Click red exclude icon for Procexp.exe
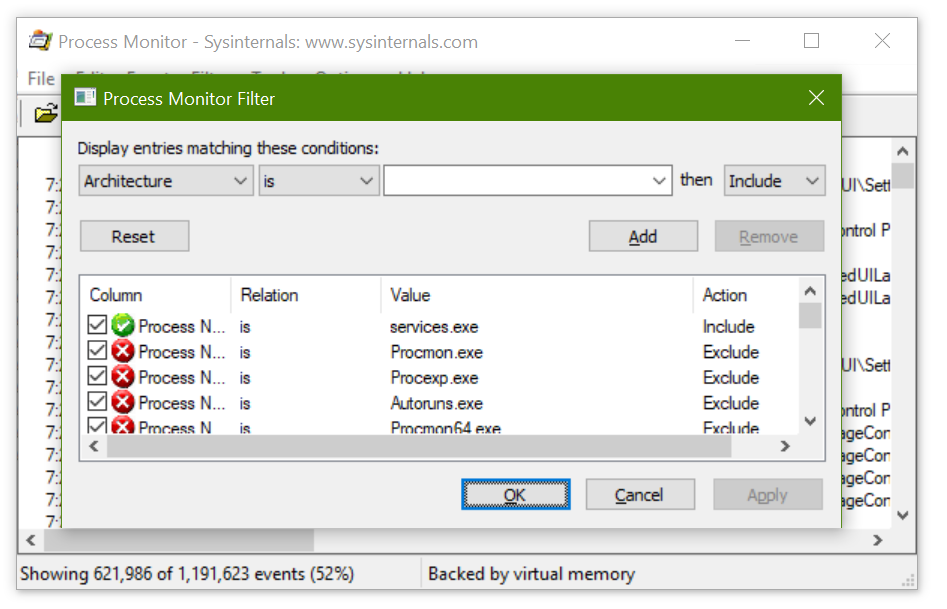This screenshot has height=609, width=947. tap(123, 376)
